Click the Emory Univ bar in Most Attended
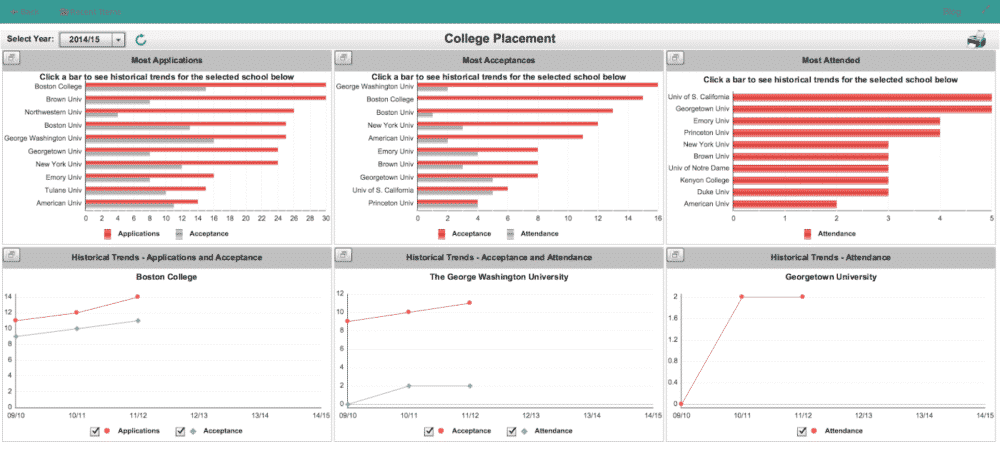 point(836,122)
